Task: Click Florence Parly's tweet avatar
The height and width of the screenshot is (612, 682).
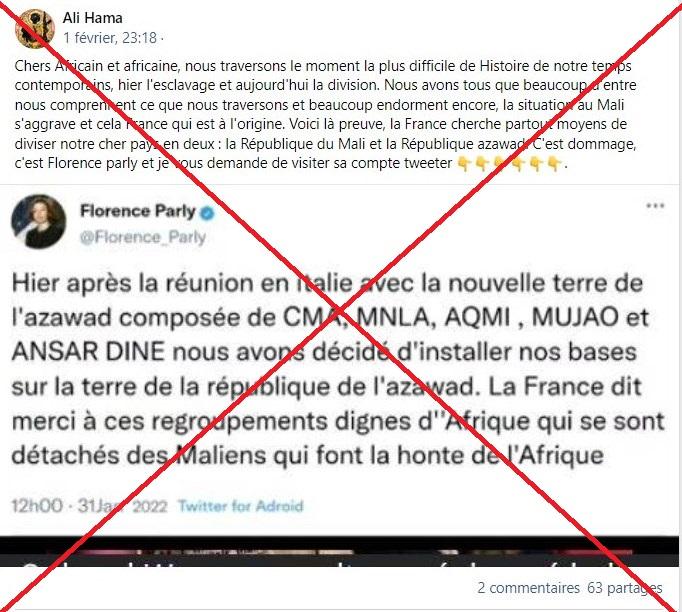Action: pos(39,221)
